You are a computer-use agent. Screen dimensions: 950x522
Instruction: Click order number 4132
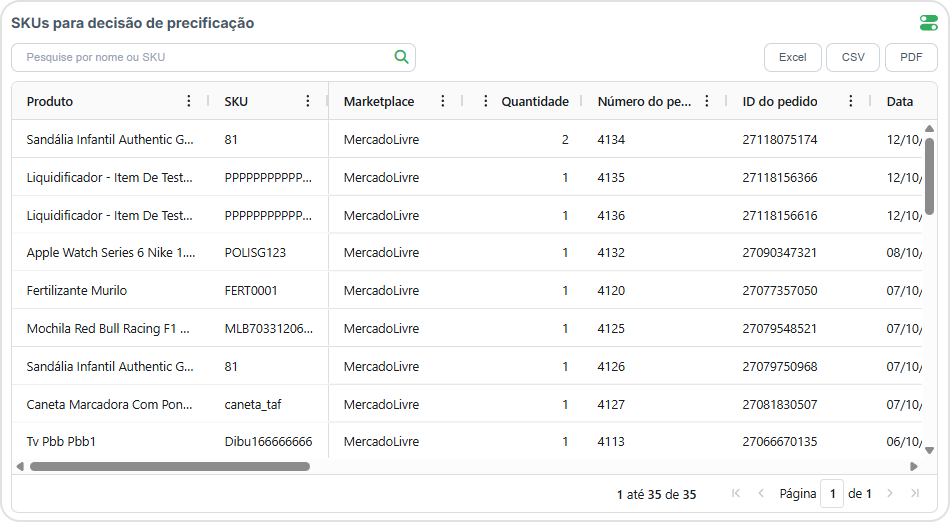[x=611, y=253]
